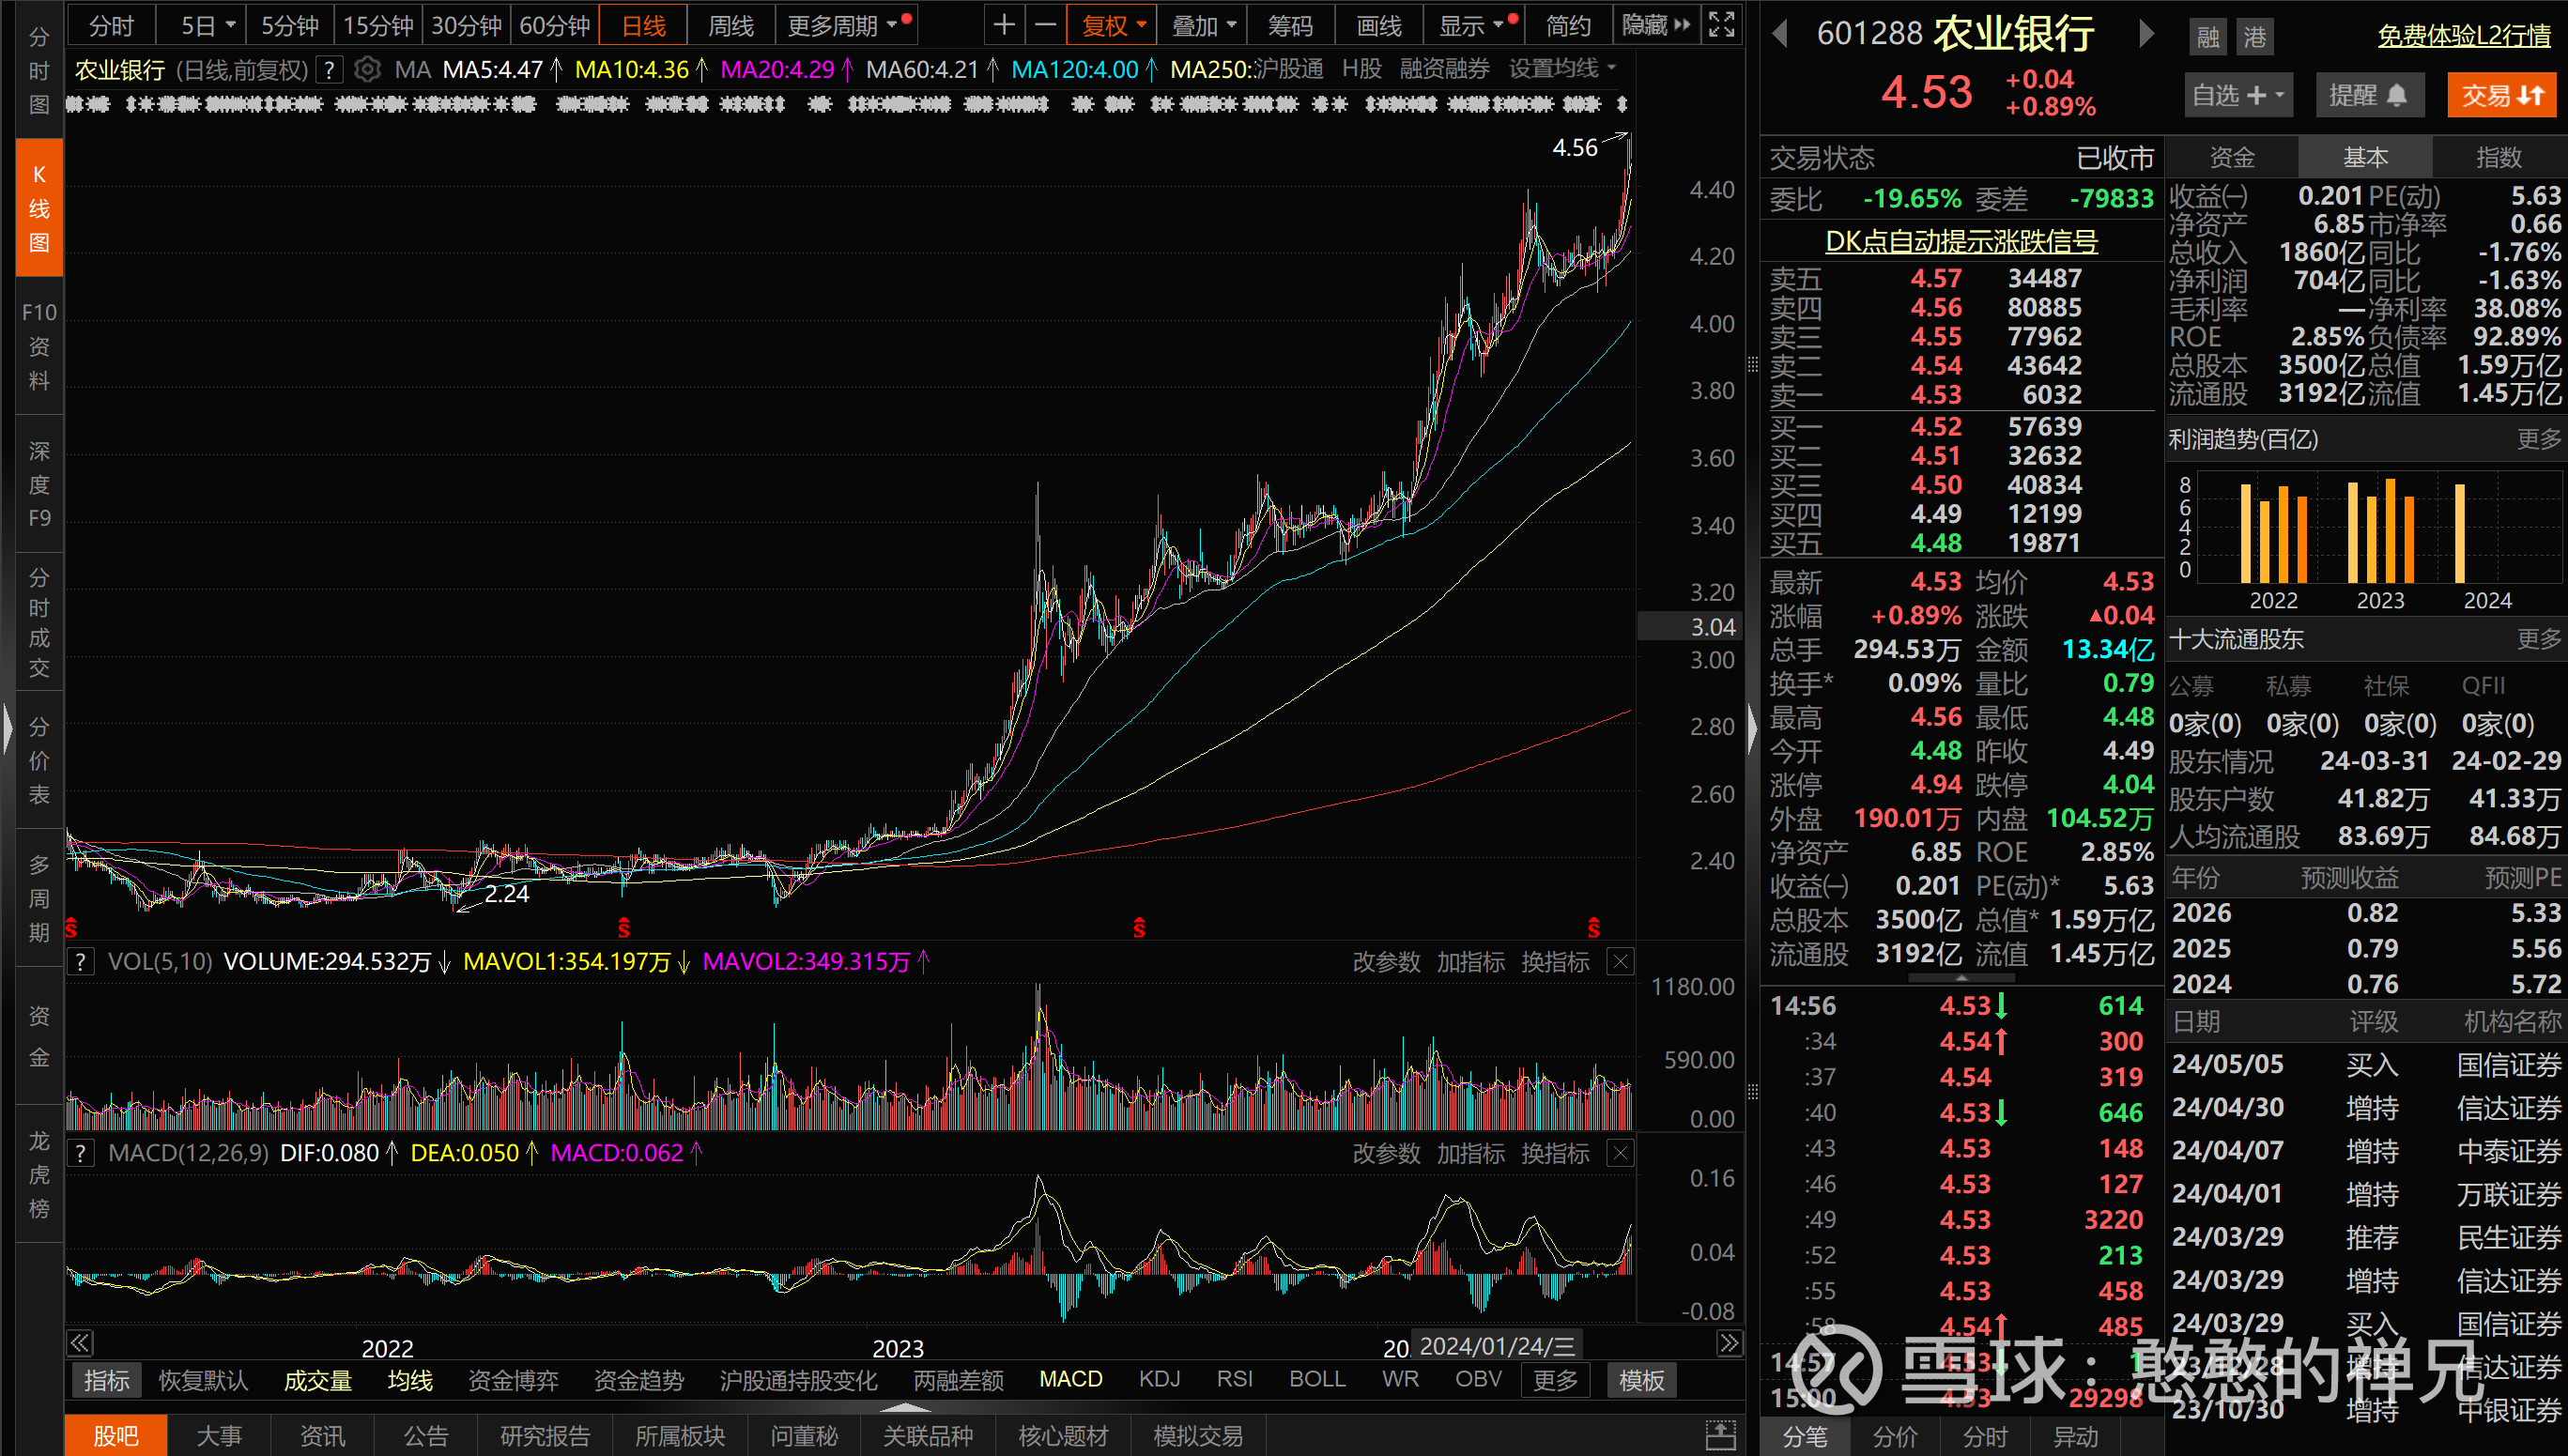Open 自选 watchlist dropdown
The width and height of the screenshot is (2568, 1456).
[x=2238, y=95]
